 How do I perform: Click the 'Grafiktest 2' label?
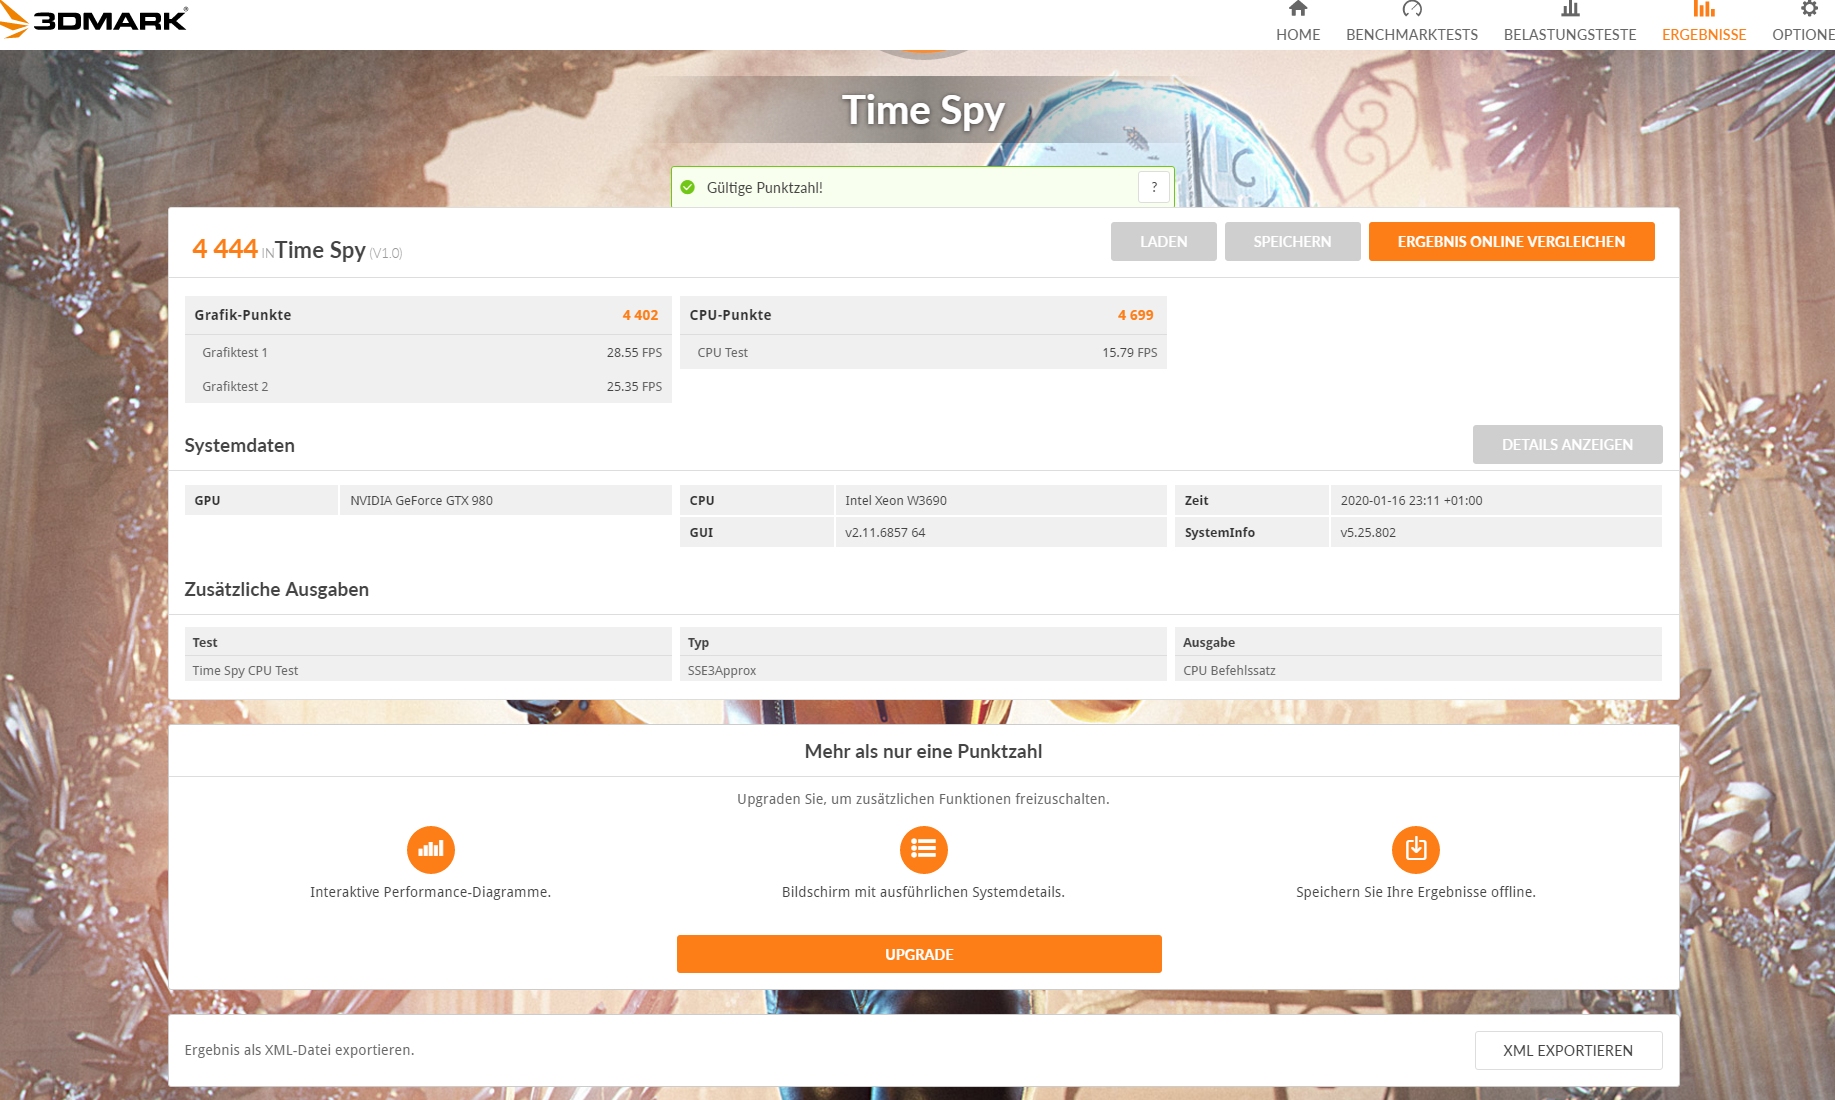tap(235, 387)
